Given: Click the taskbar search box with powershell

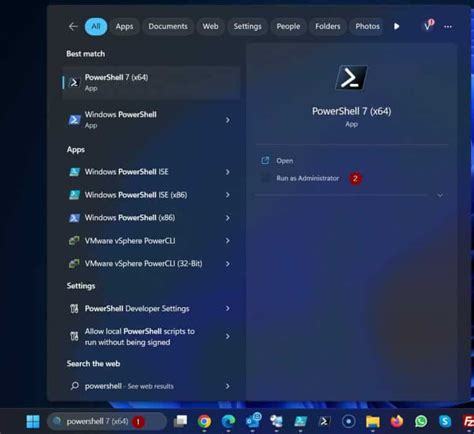Looking at the screenshot, I should tap(107, 421).
